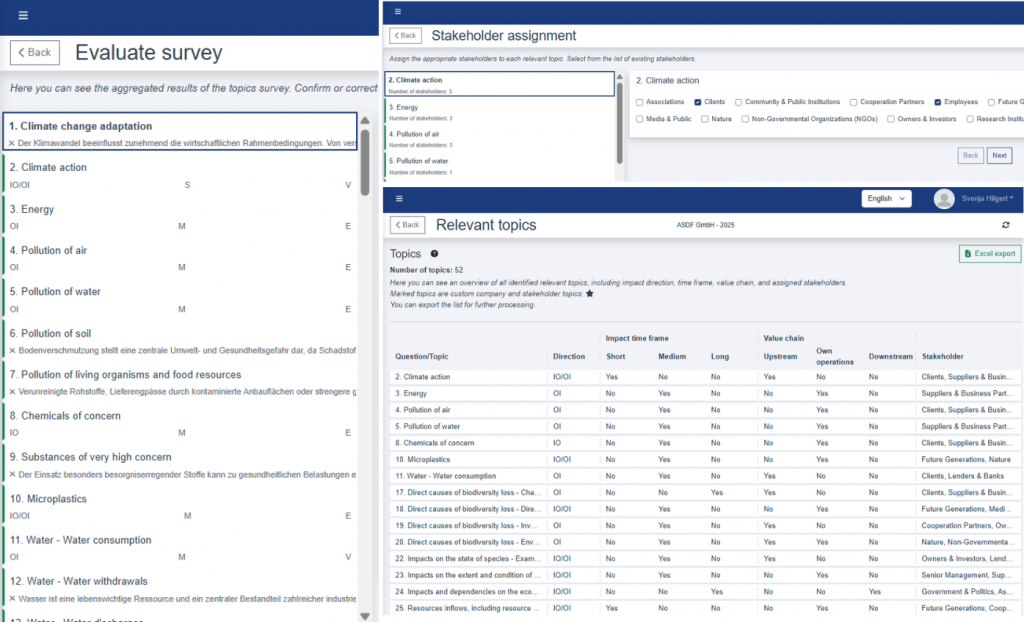Open hamburger menu above Stakeholder assignment
Viewport: 1024px width, 622px height.
tap(399, 12)
